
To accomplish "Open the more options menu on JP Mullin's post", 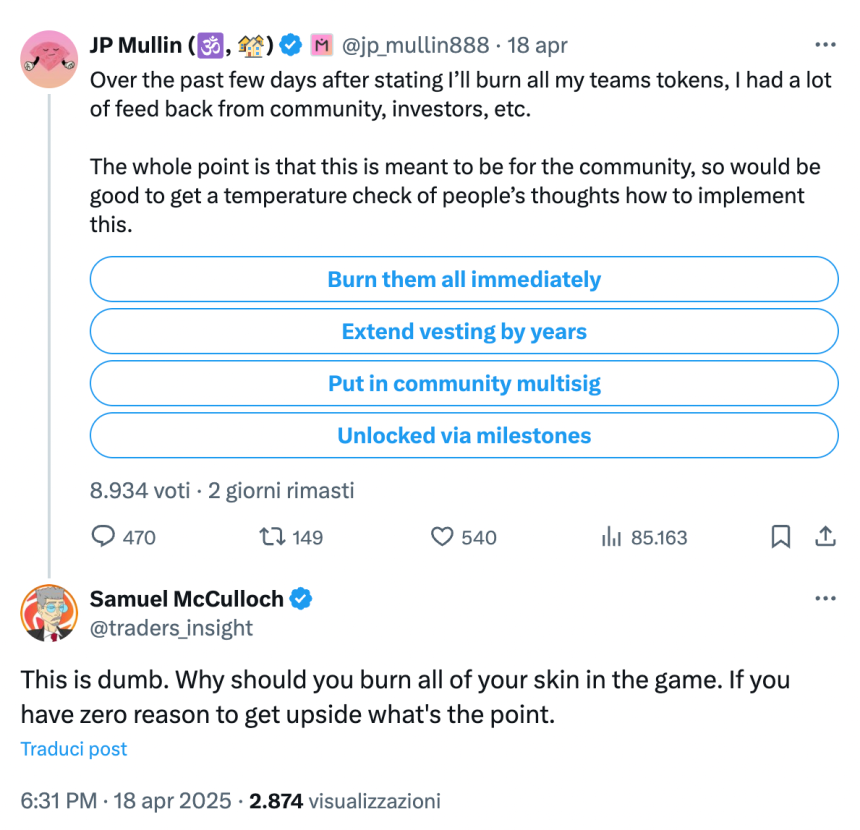I will tap(825, 45).
